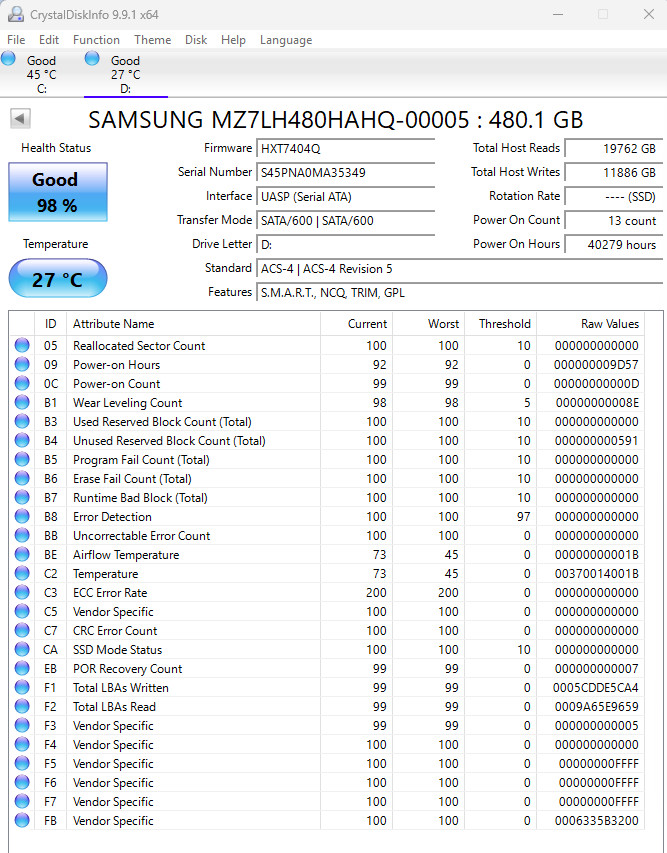Click the Features field

(459, 292)
